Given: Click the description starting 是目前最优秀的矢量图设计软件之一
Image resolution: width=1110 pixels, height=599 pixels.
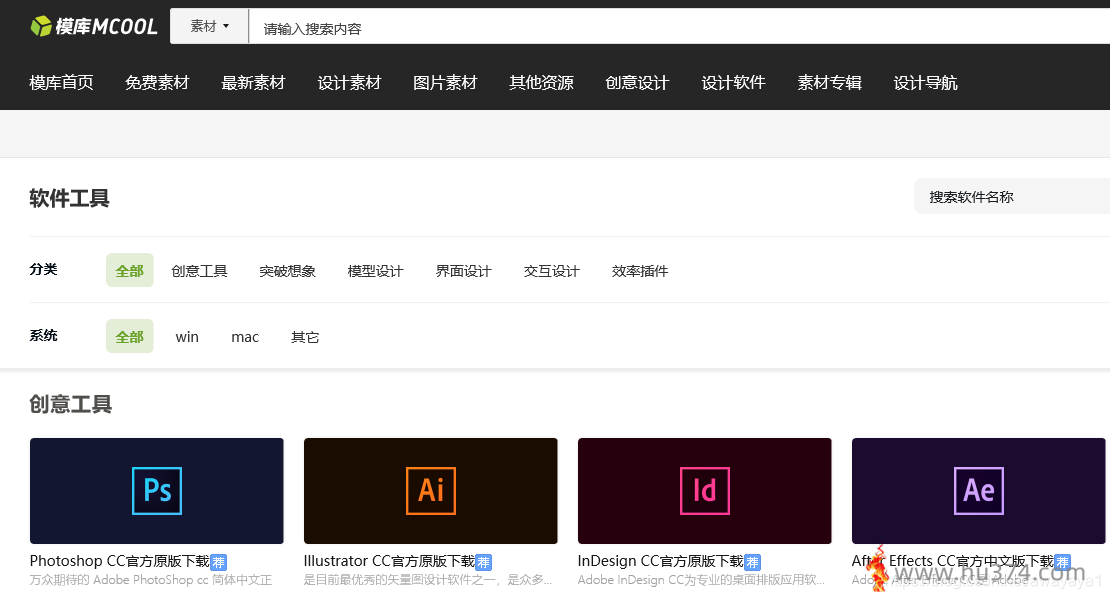Looking at the screenshot, I should (428, 580).
